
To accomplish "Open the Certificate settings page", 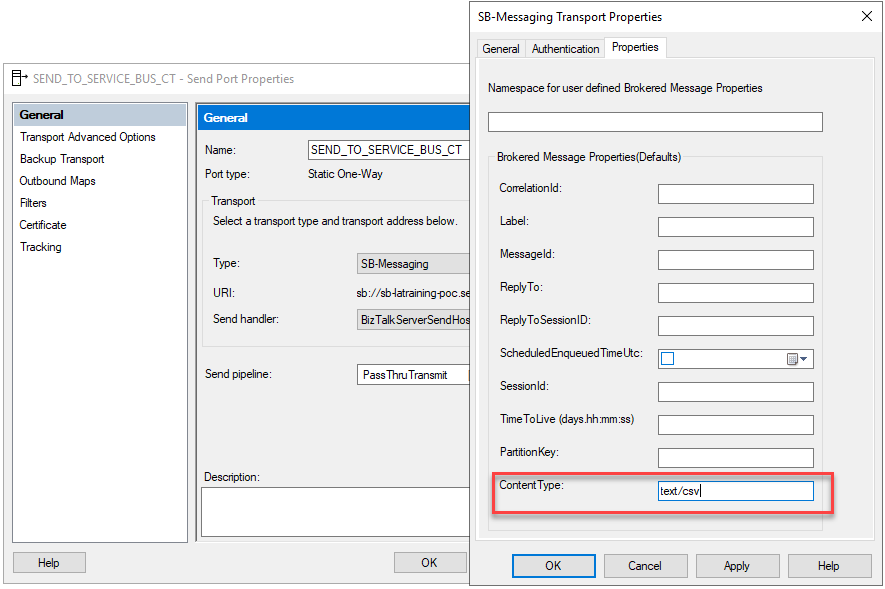I will [x=42, y=224].
